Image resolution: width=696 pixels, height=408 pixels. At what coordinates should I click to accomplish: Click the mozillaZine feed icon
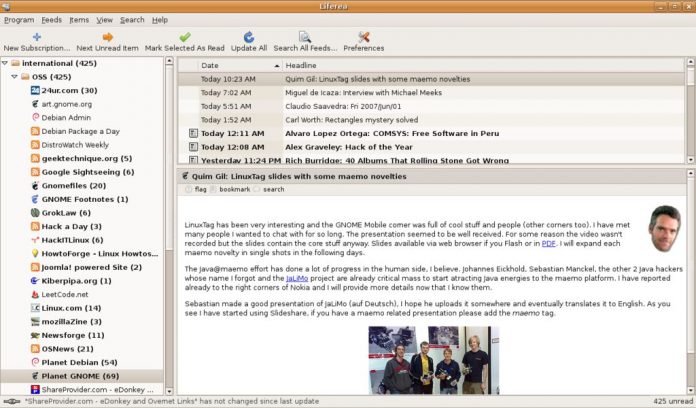pyautogui.click(x=35, y=321)
